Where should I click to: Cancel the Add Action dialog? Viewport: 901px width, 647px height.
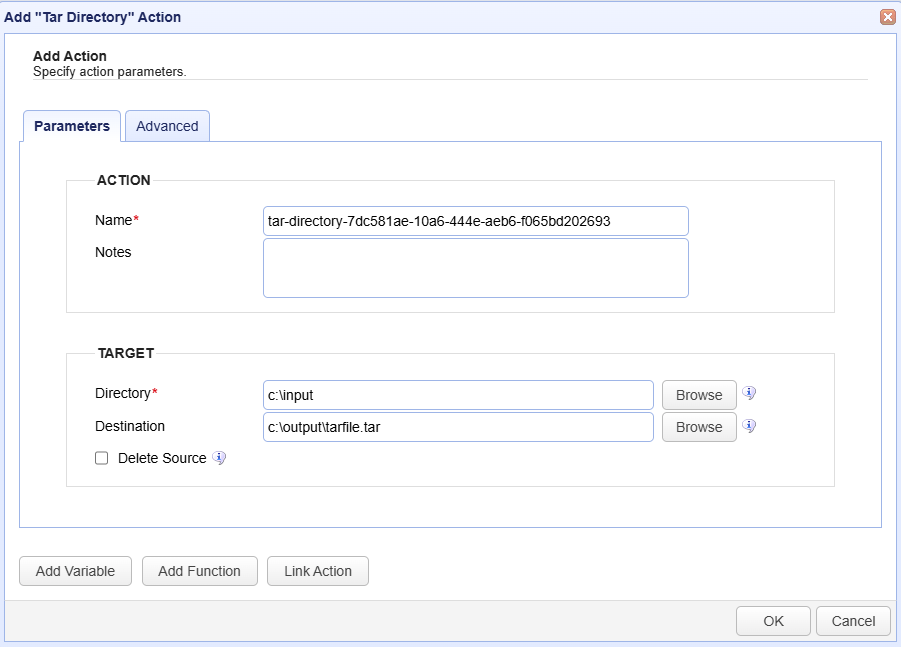pyautogui.click(x=853, y=621)
